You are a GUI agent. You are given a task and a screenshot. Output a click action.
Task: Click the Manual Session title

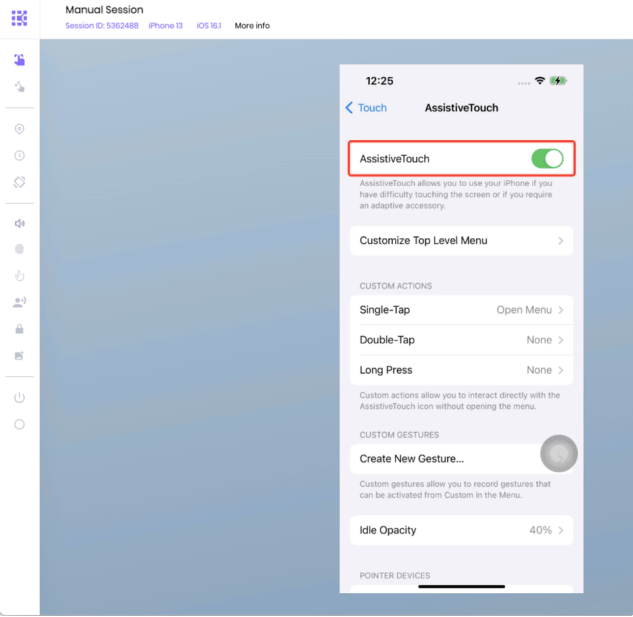click(104, 10)
